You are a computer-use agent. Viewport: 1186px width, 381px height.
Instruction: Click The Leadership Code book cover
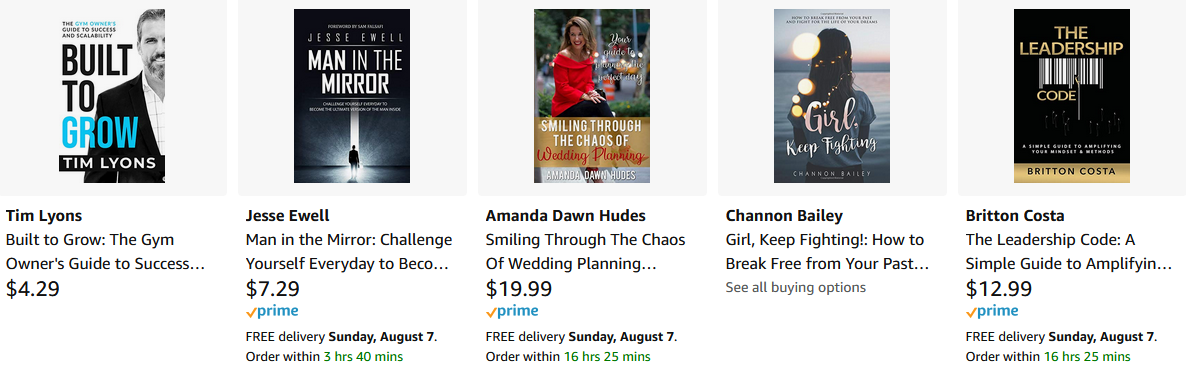1072,96
